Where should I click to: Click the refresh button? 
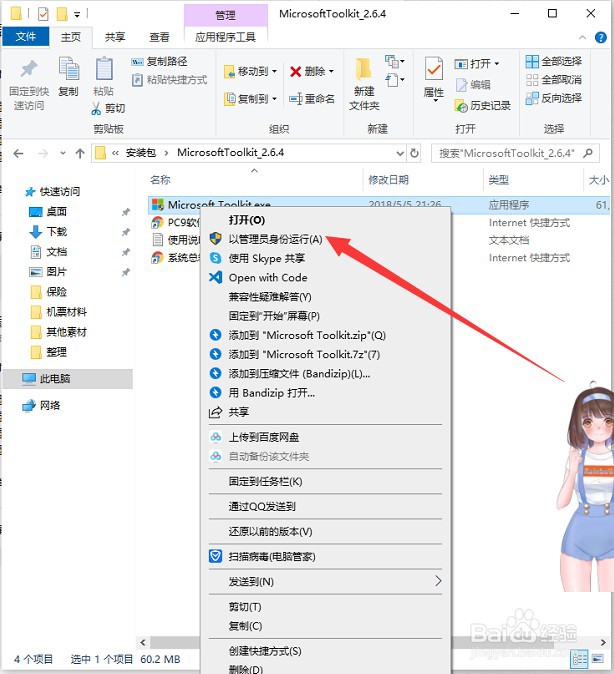click(414, 153)
